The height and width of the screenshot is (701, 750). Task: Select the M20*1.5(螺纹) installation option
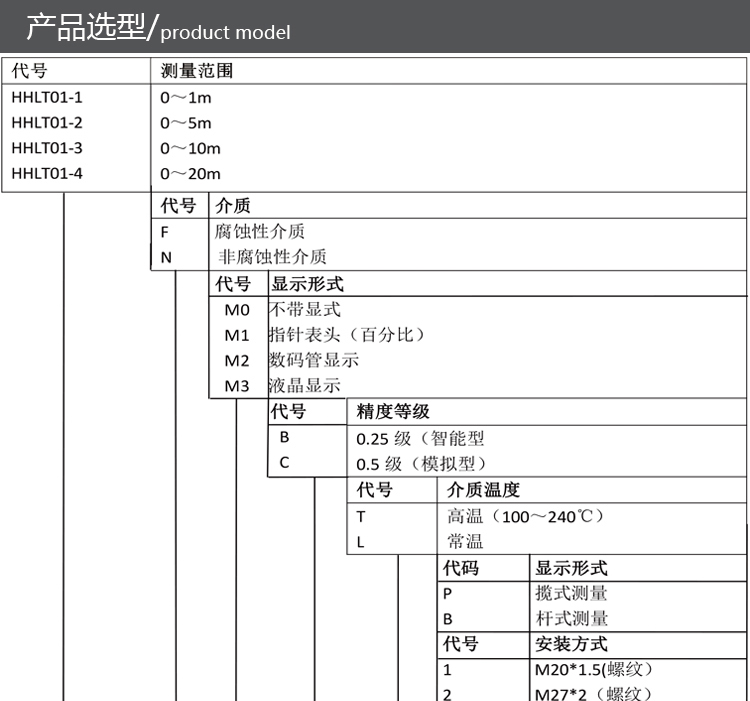pyautogui.click(x=594, y=670)
